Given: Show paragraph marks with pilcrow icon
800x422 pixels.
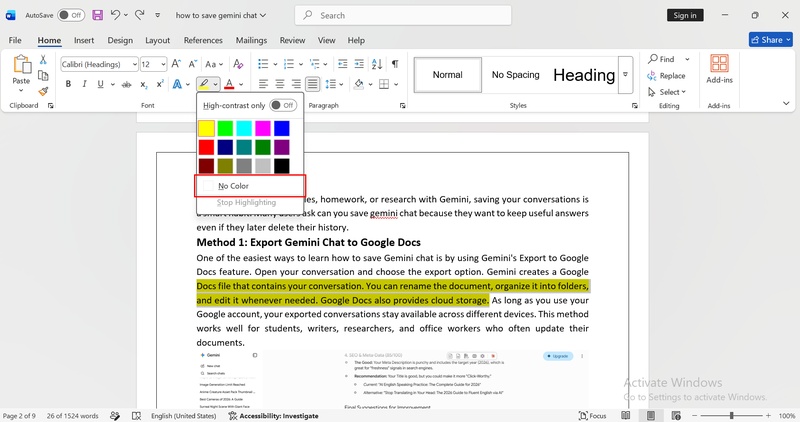Looking at the screenshot, I should pyautogui.click(x=395, y=64).
